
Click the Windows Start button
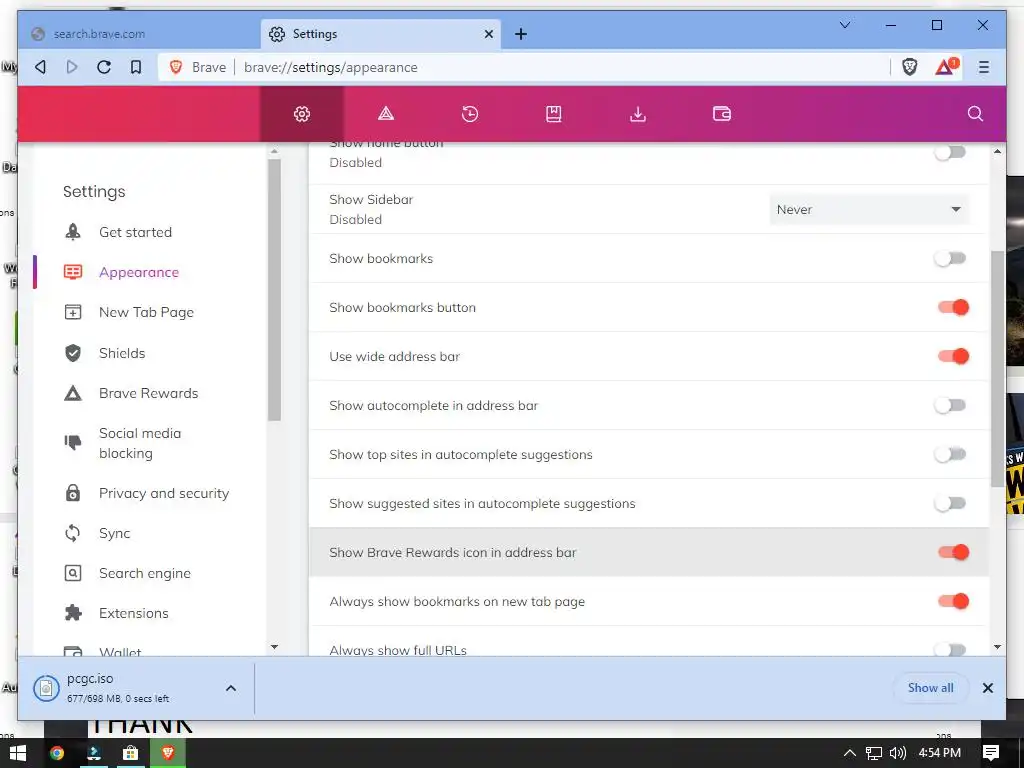point(18,754)
